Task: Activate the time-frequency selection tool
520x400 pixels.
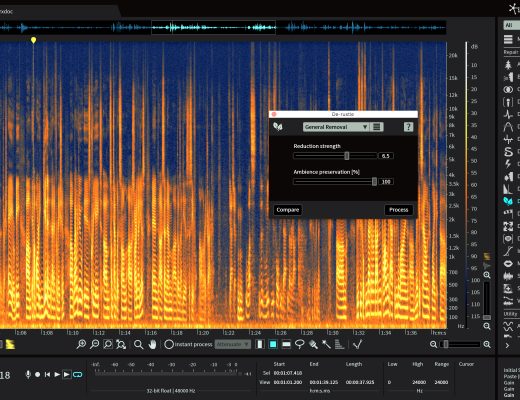Action: [x=273, y=344]
